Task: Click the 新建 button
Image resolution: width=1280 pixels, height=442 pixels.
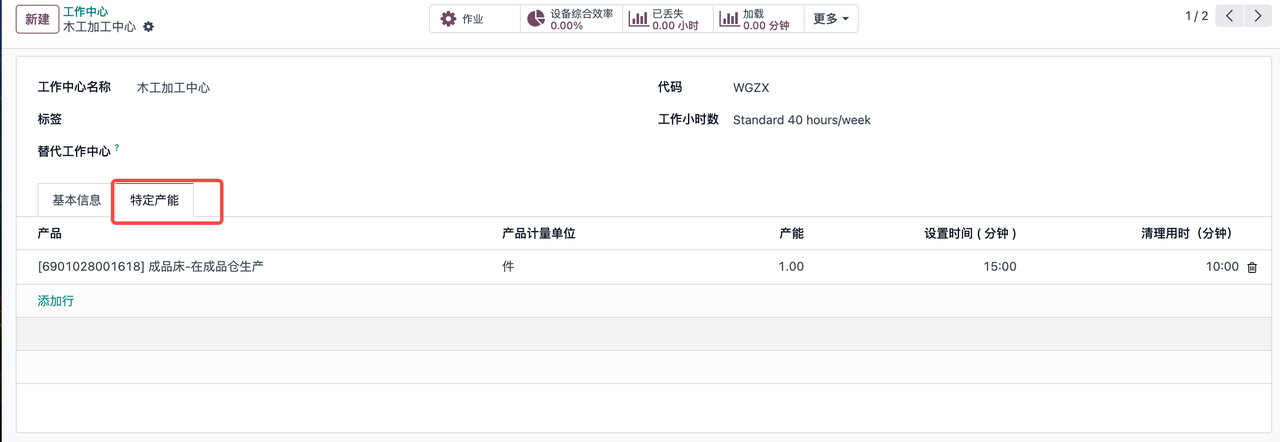Action: (x=37, y=19)
